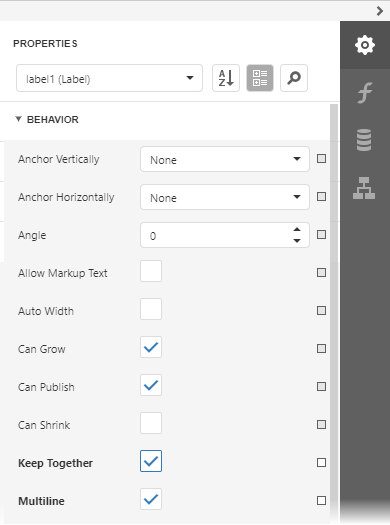
Task: Uncheck the Can Grow checkbox
Action: (151, 347)
